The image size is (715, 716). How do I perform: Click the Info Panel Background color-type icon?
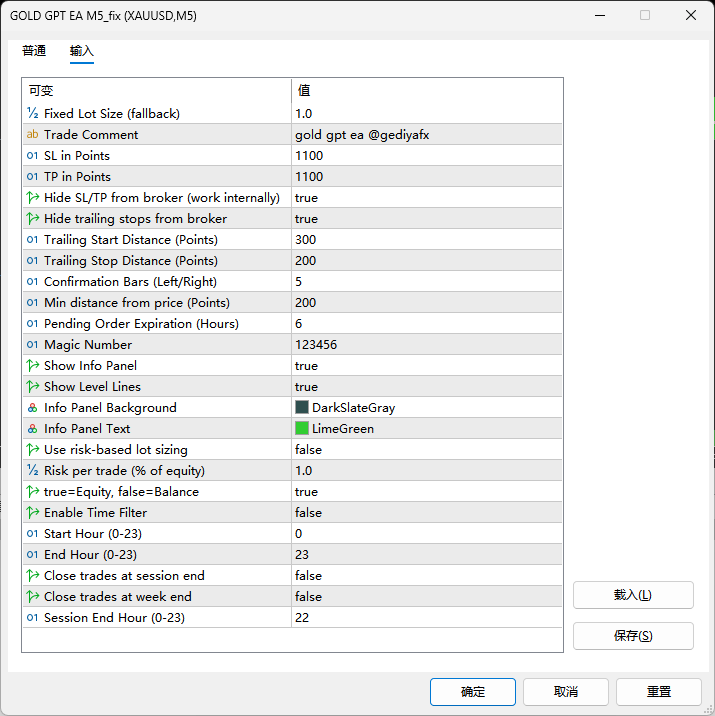click(33, 407)
